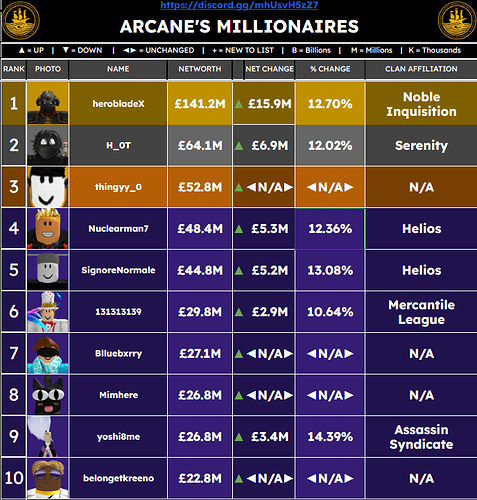This screenshot has width=477, height=500.
Task: Click the % CHANGE column header
Action: pos(330,69)
